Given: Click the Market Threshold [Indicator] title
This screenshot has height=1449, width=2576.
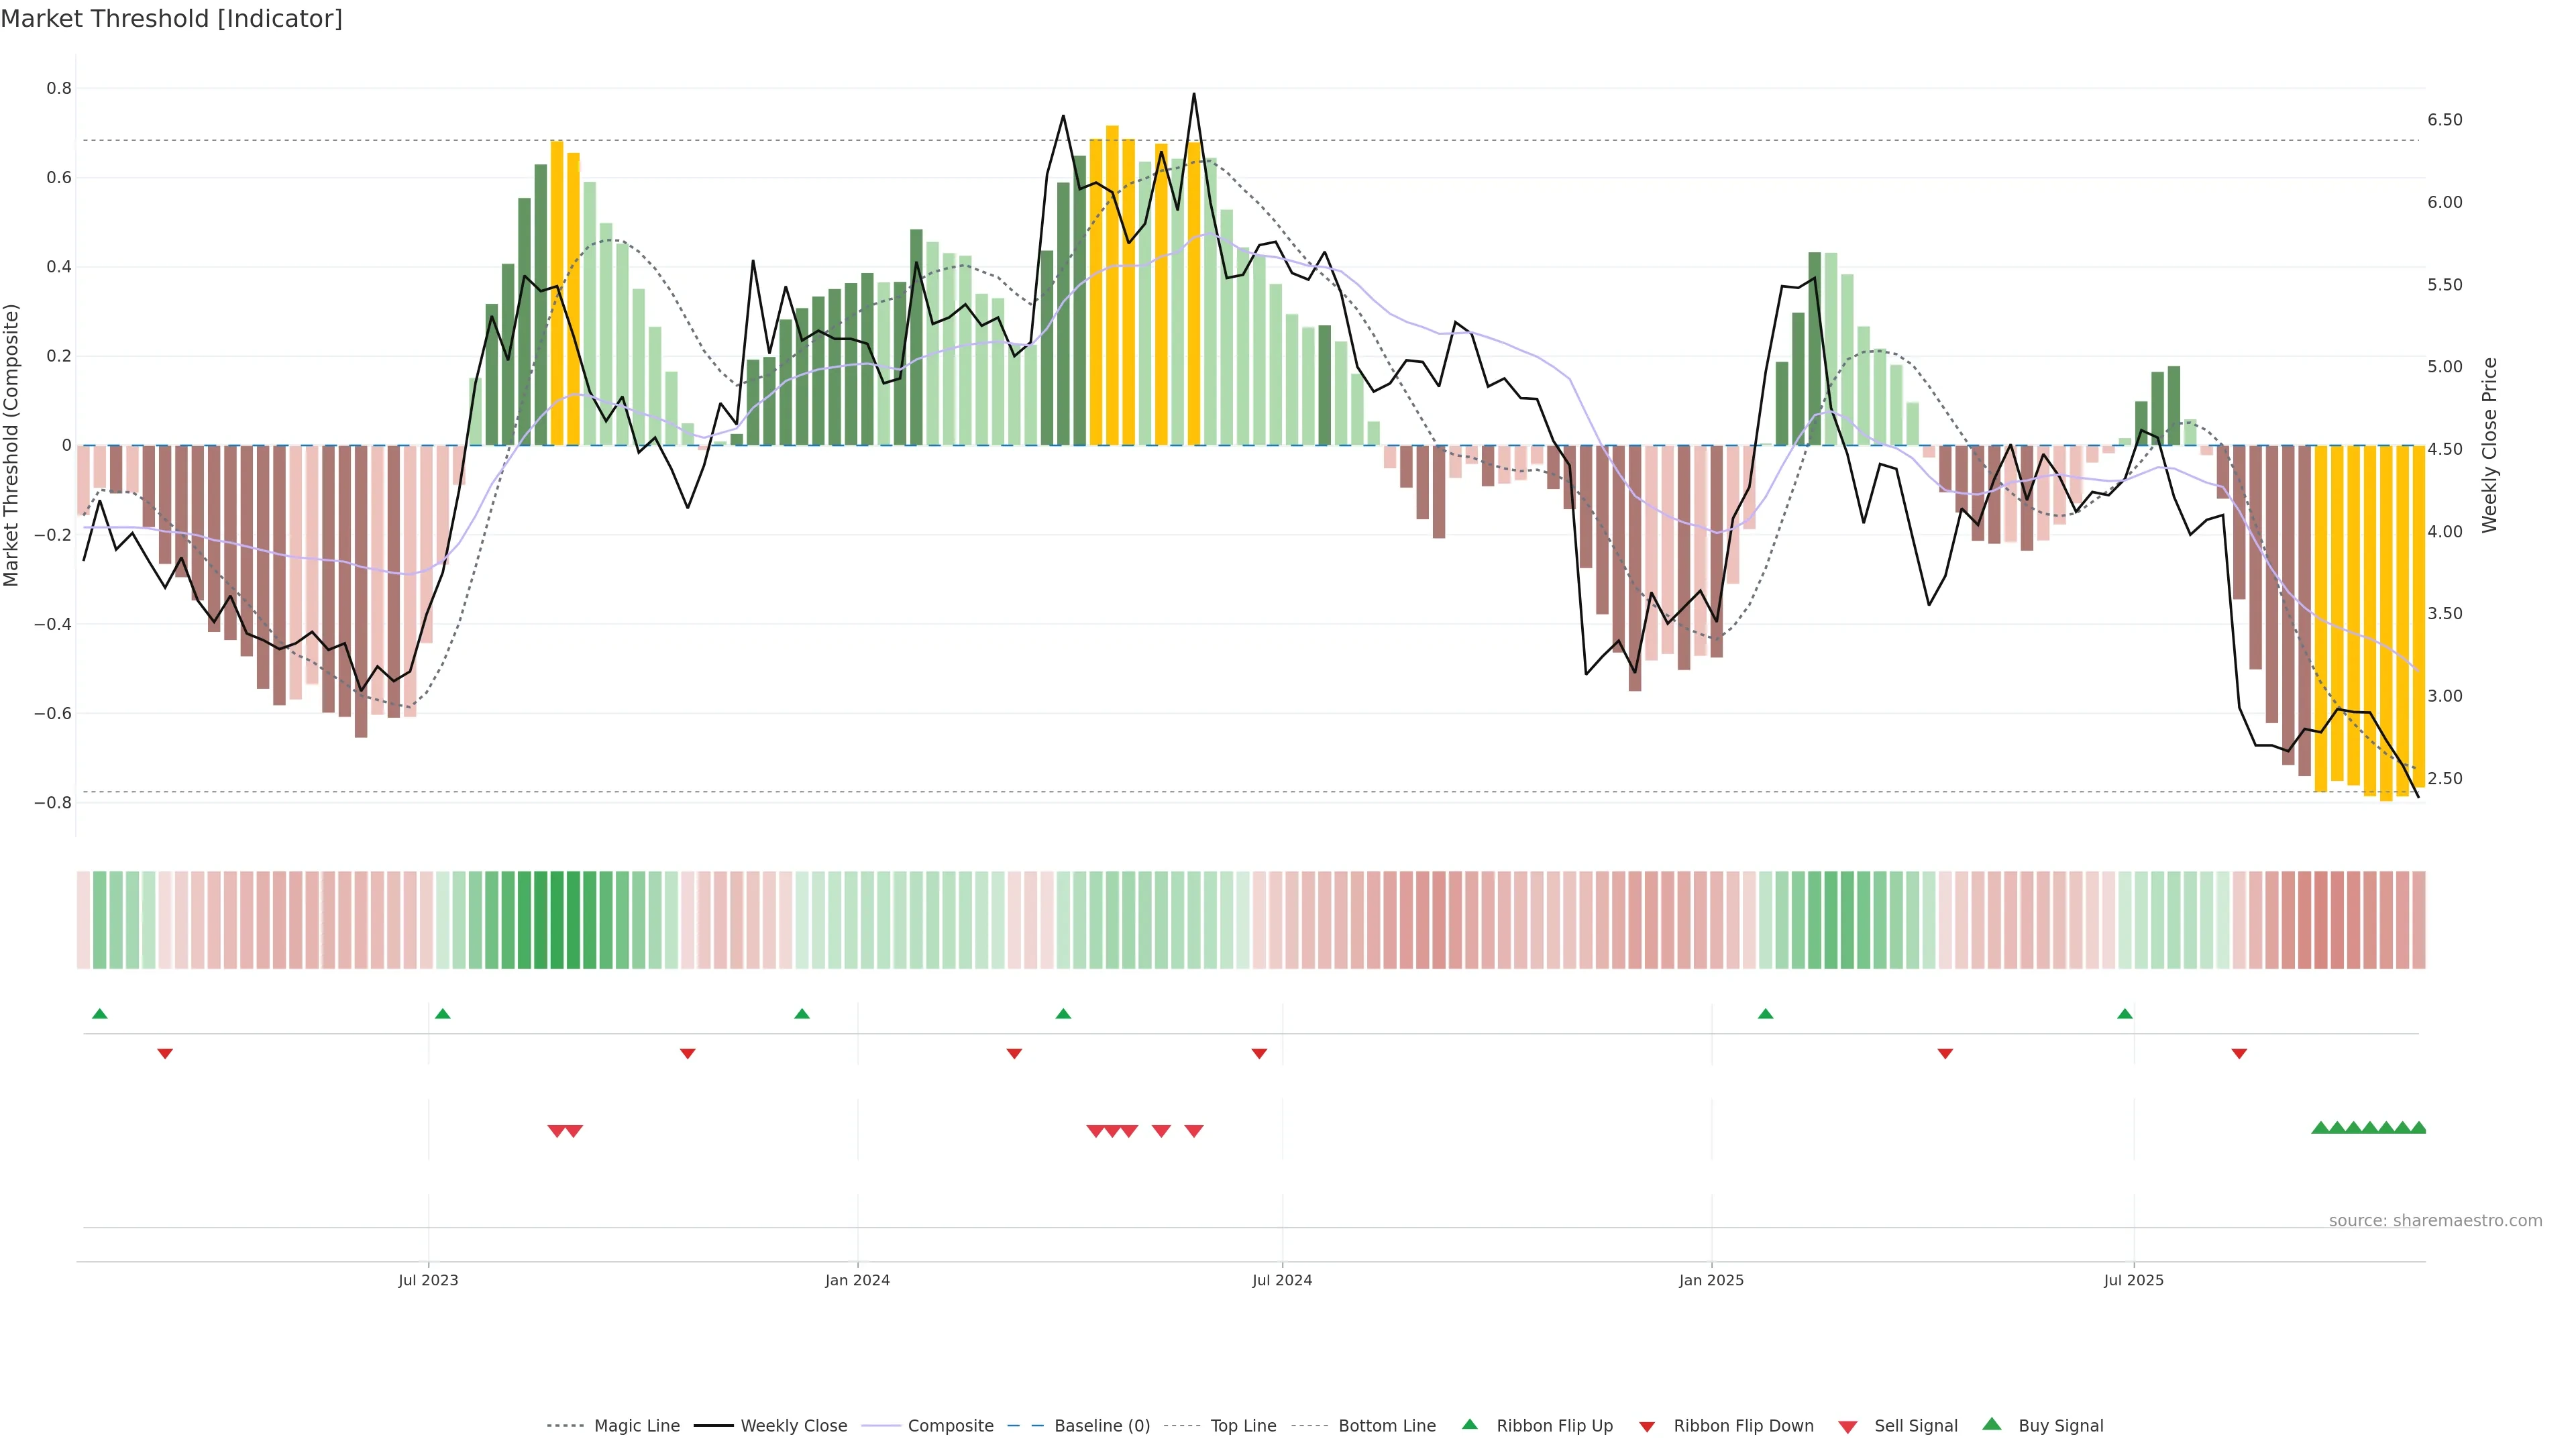Looking at the screenshot, I should 171,19.
